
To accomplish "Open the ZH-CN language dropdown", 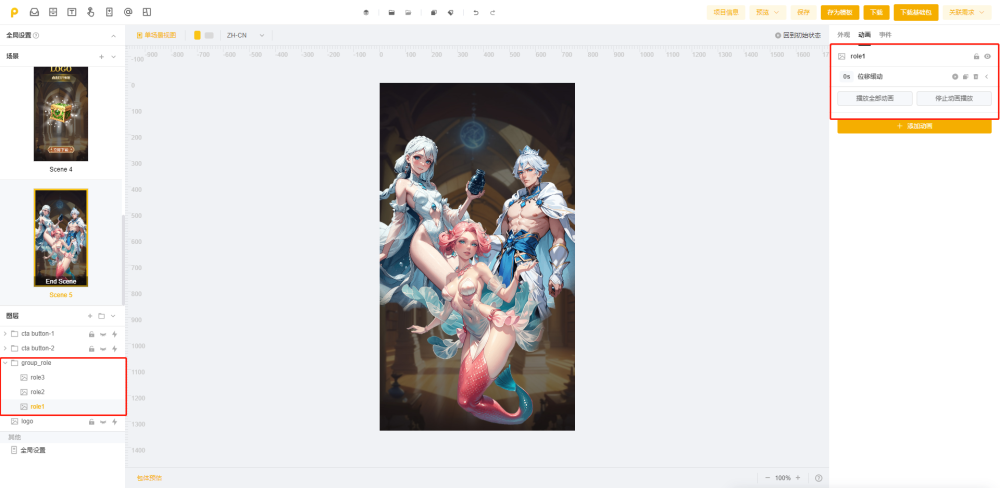I will coord(246,35).
